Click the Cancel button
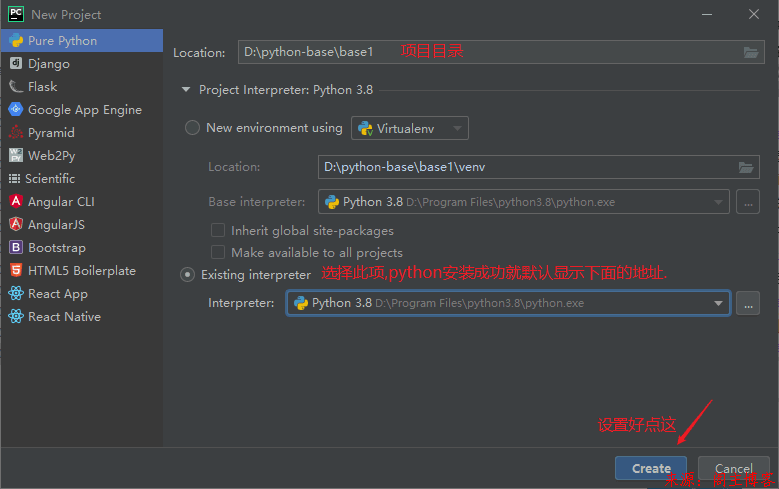The height and width of the screenshot is (489, 779). [733, 468]
